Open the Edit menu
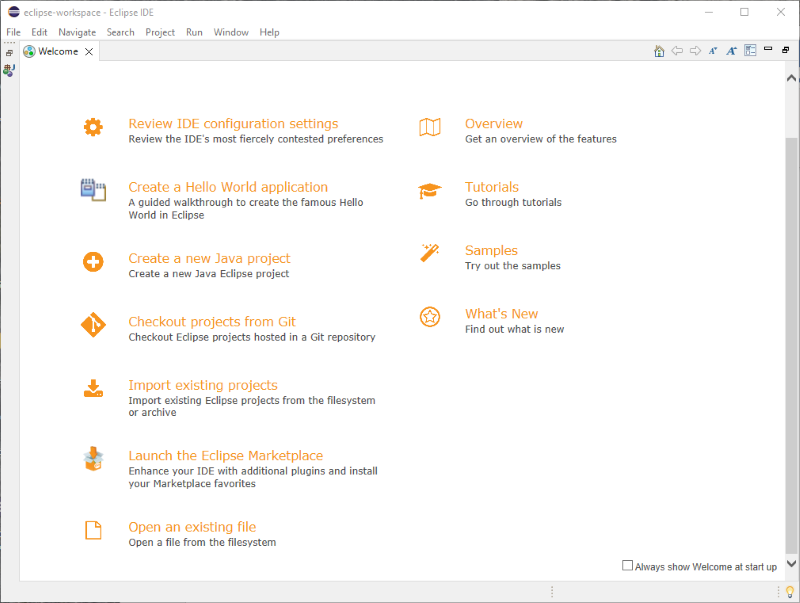The width and height of the screenshot is (800, 603). click(x=39, y=32)
